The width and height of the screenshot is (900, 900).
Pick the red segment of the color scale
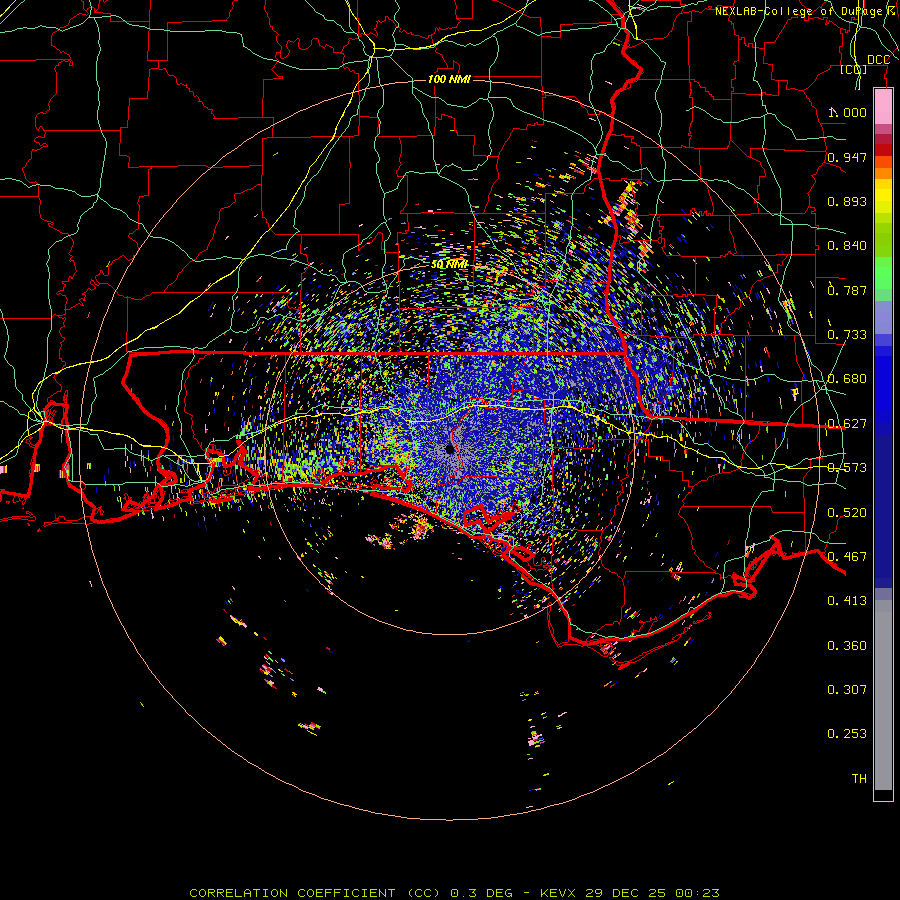coord(883,150)
